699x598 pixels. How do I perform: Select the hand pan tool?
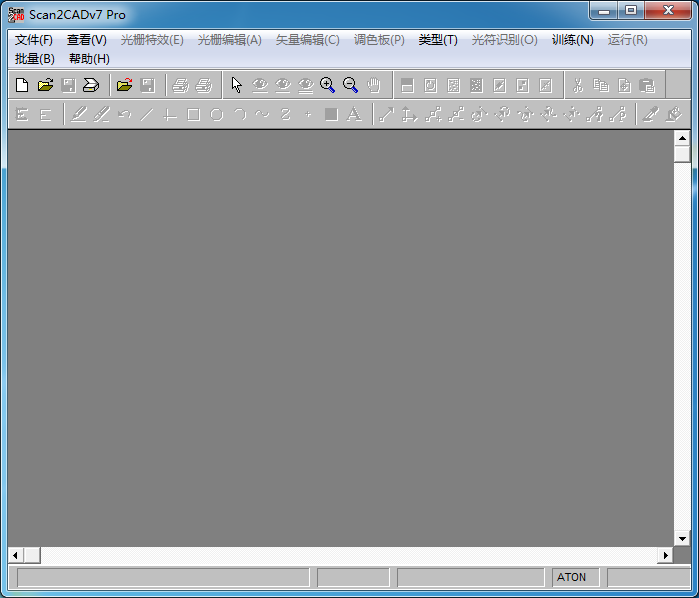pos(374,85)
